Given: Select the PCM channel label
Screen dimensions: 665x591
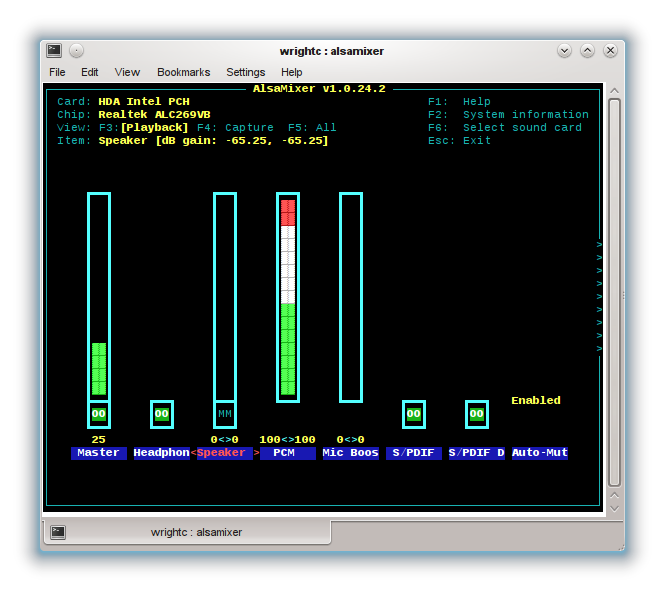Looking at the screenshot, I should pos(288,453).
